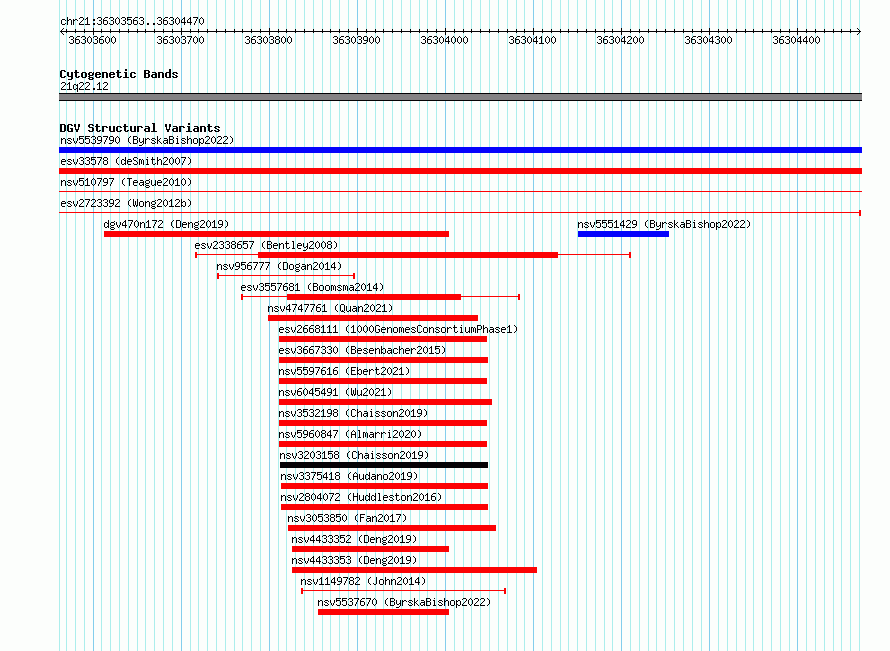
Task: Select the thin nsv956777 variant line
Action: click(286, 276)
